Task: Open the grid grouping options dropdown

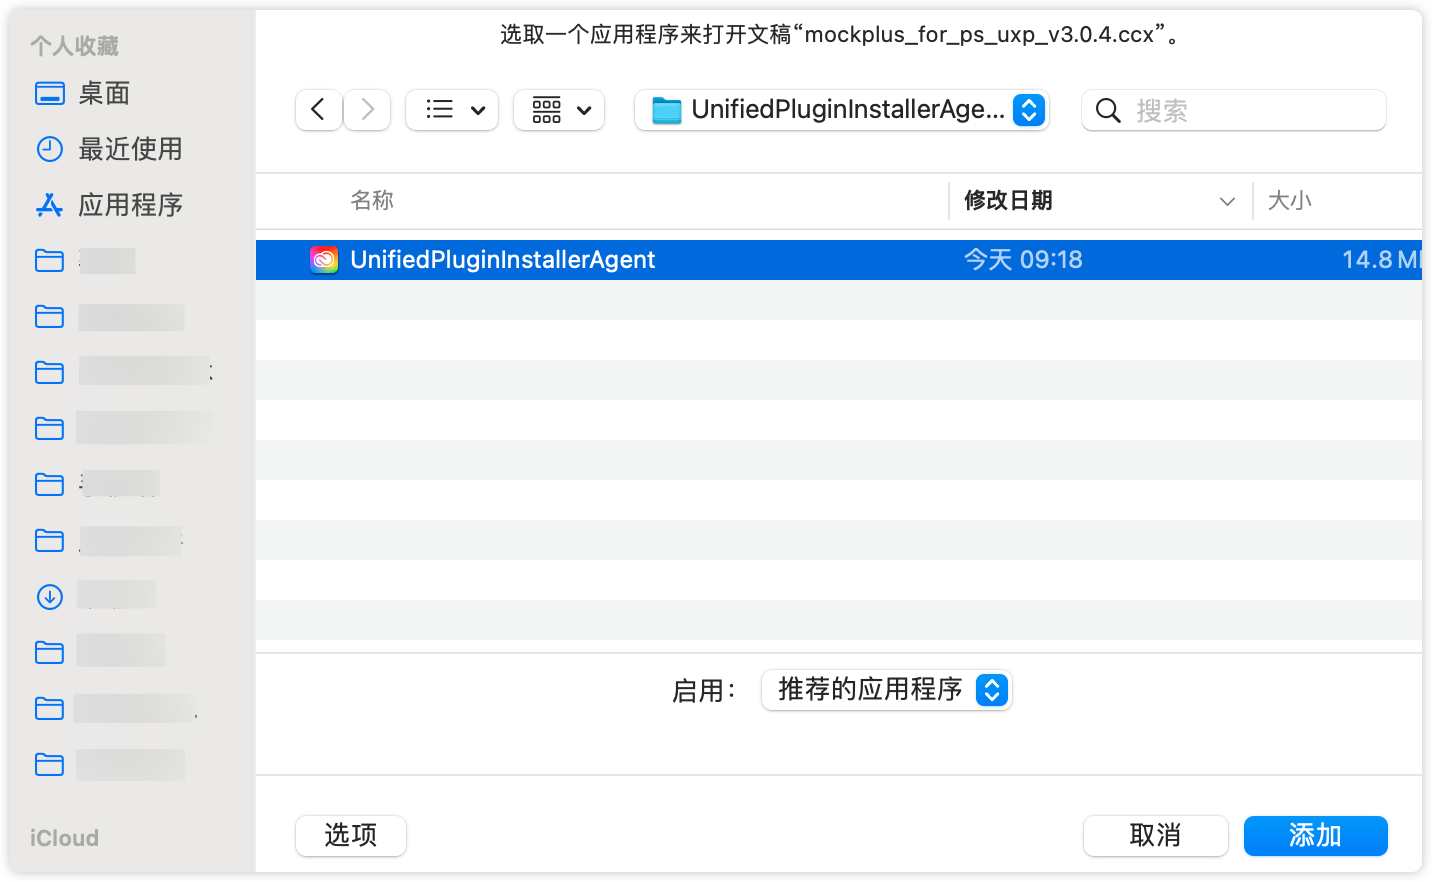Action: pos(559,110)
